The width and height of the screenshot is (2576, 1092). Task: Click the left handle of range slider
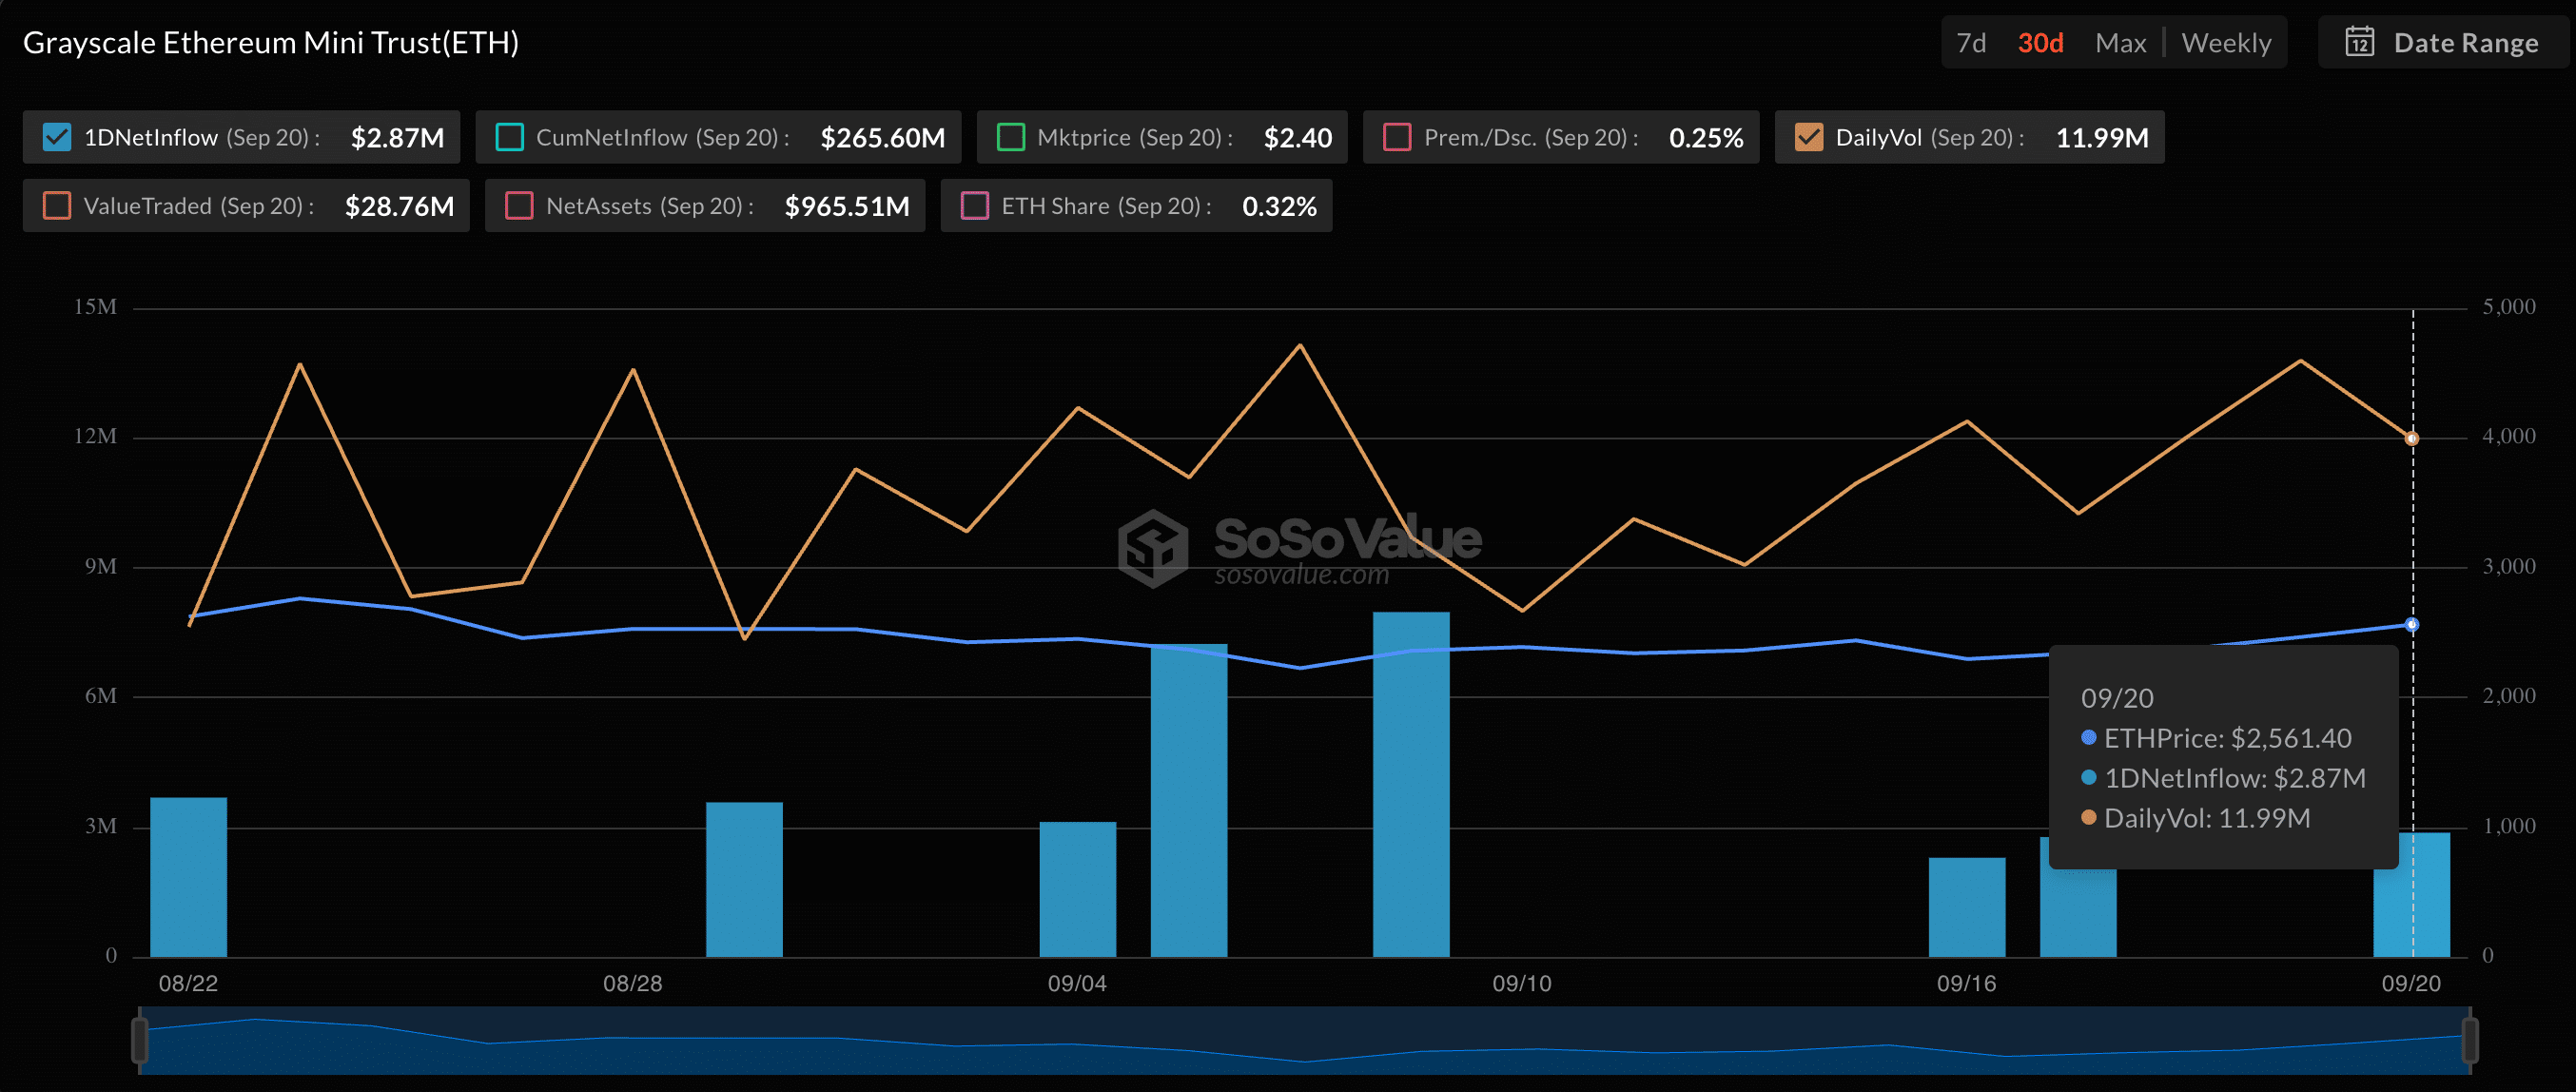click(140, 1040)
